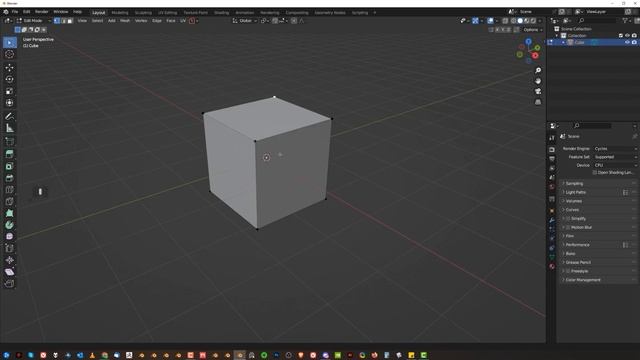Select the Smooth tool

10,237
